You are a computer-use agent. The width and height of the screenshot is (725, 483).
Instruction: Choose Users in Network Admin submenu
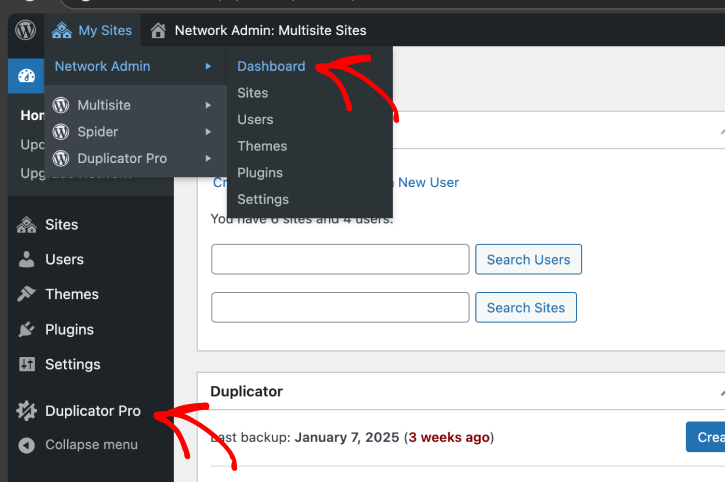click(x=255, y=119)
